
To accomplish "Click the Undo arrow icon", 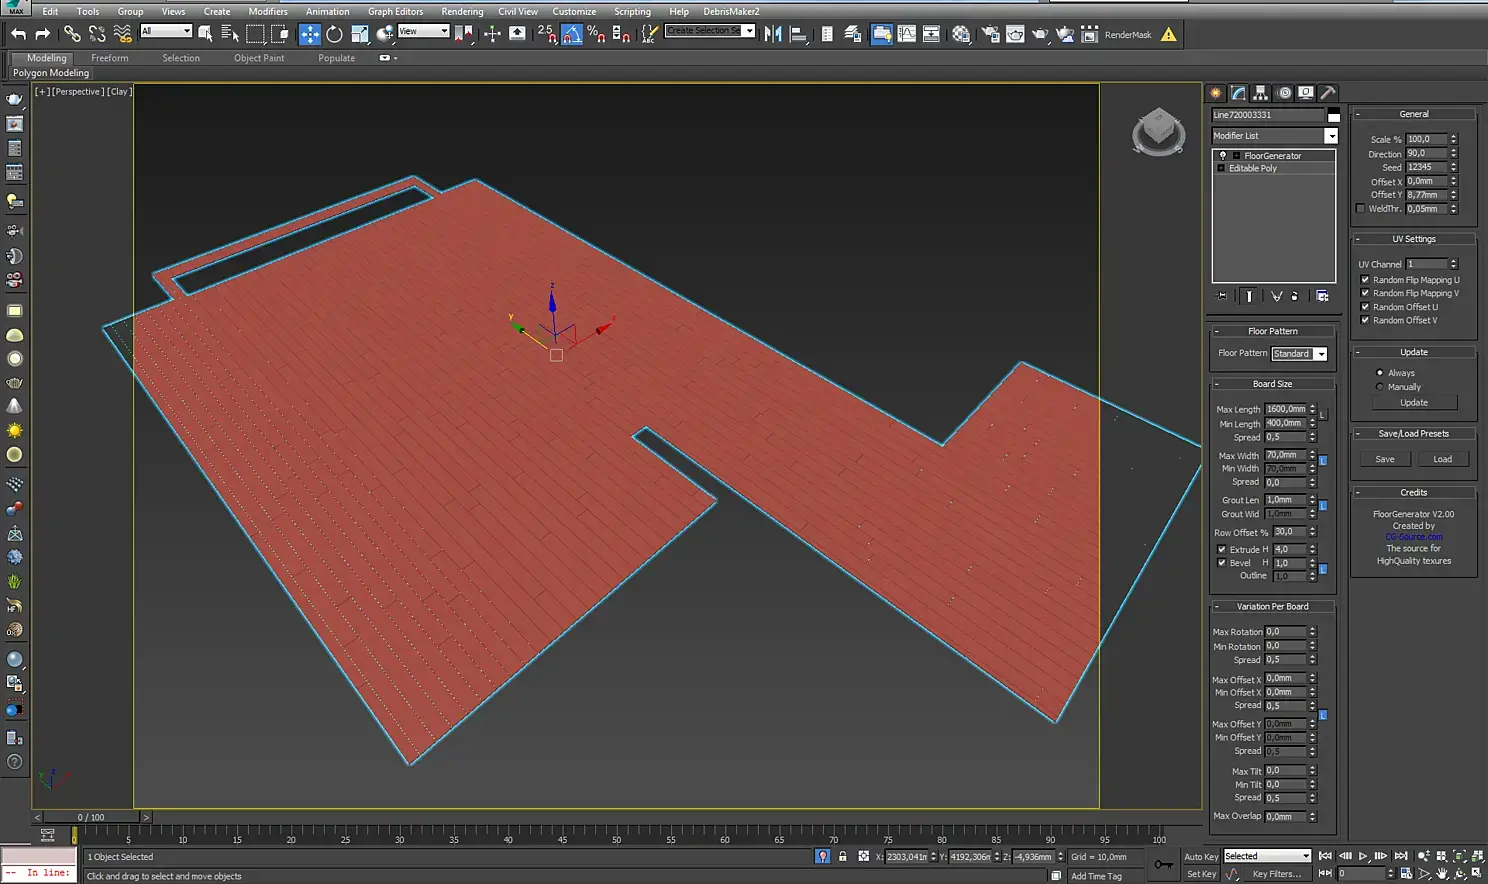I will point(18,34).
